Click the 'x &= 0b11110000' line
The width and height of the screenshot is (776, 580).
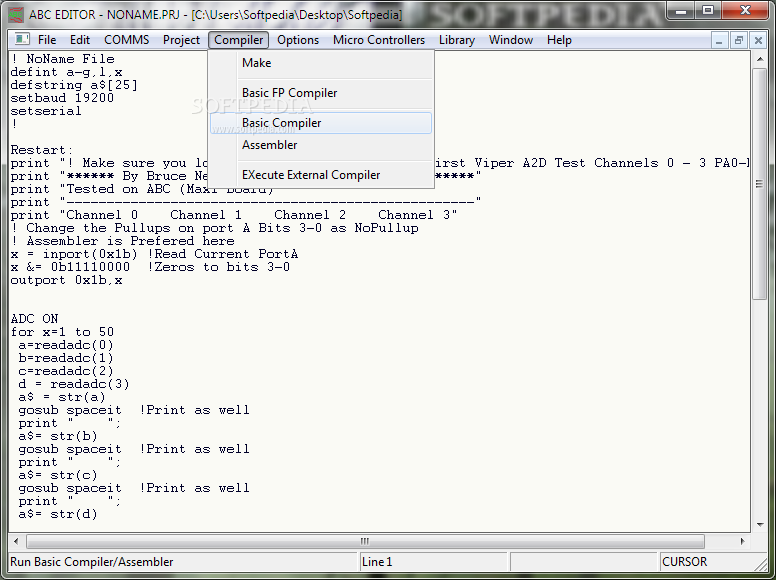(x=150, y=267)
